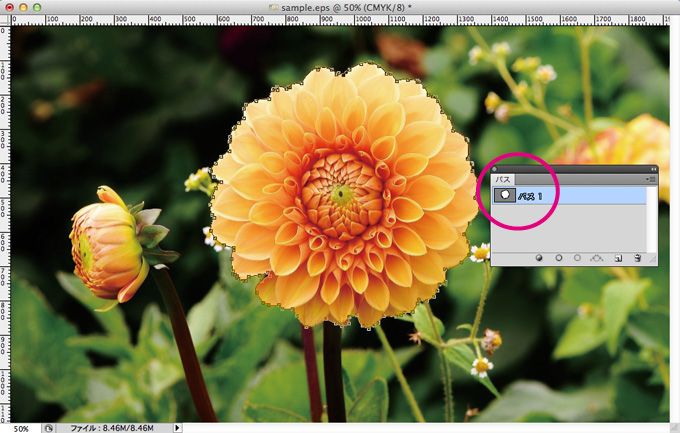Click the パス 1 path name

[530, 196]
